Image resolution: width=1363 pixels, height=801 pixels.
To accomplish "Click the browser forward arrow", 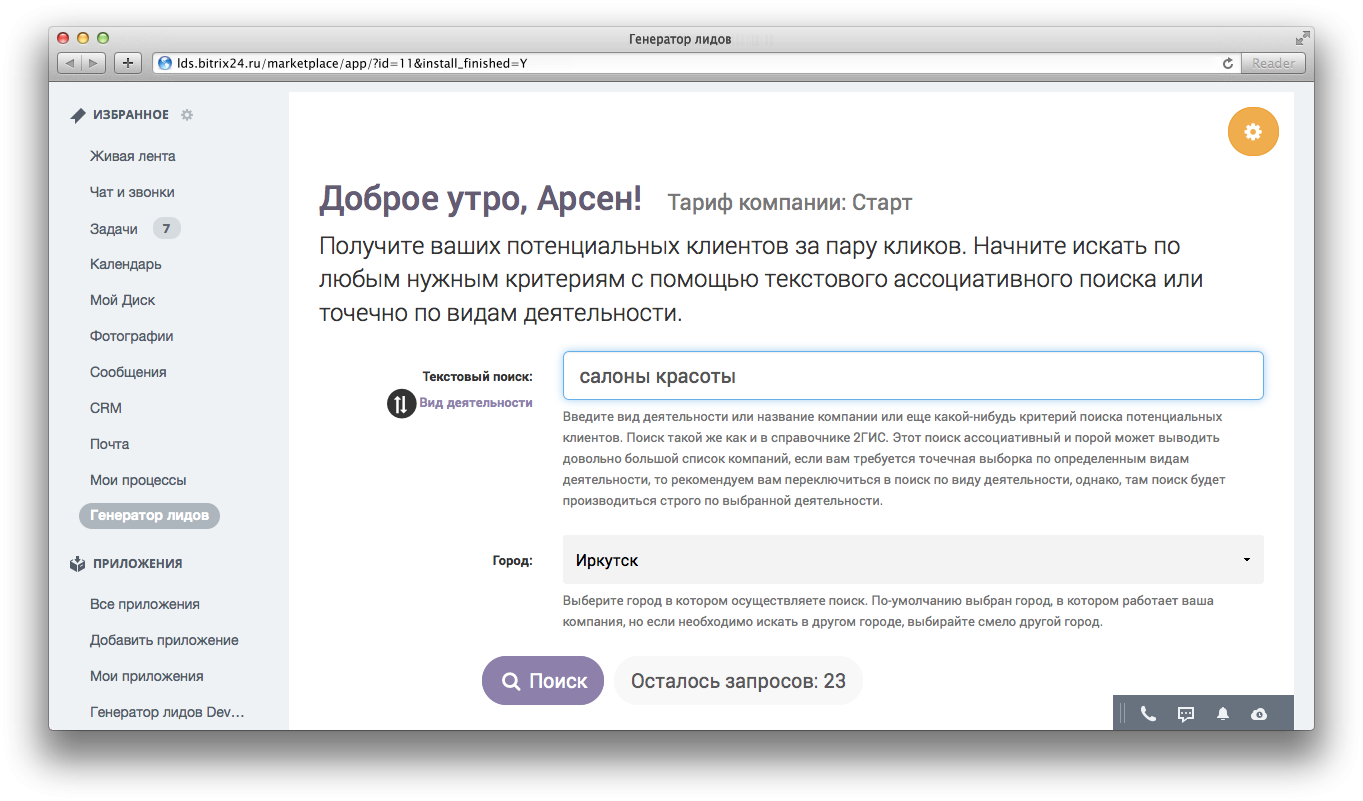I will [92, 62].
